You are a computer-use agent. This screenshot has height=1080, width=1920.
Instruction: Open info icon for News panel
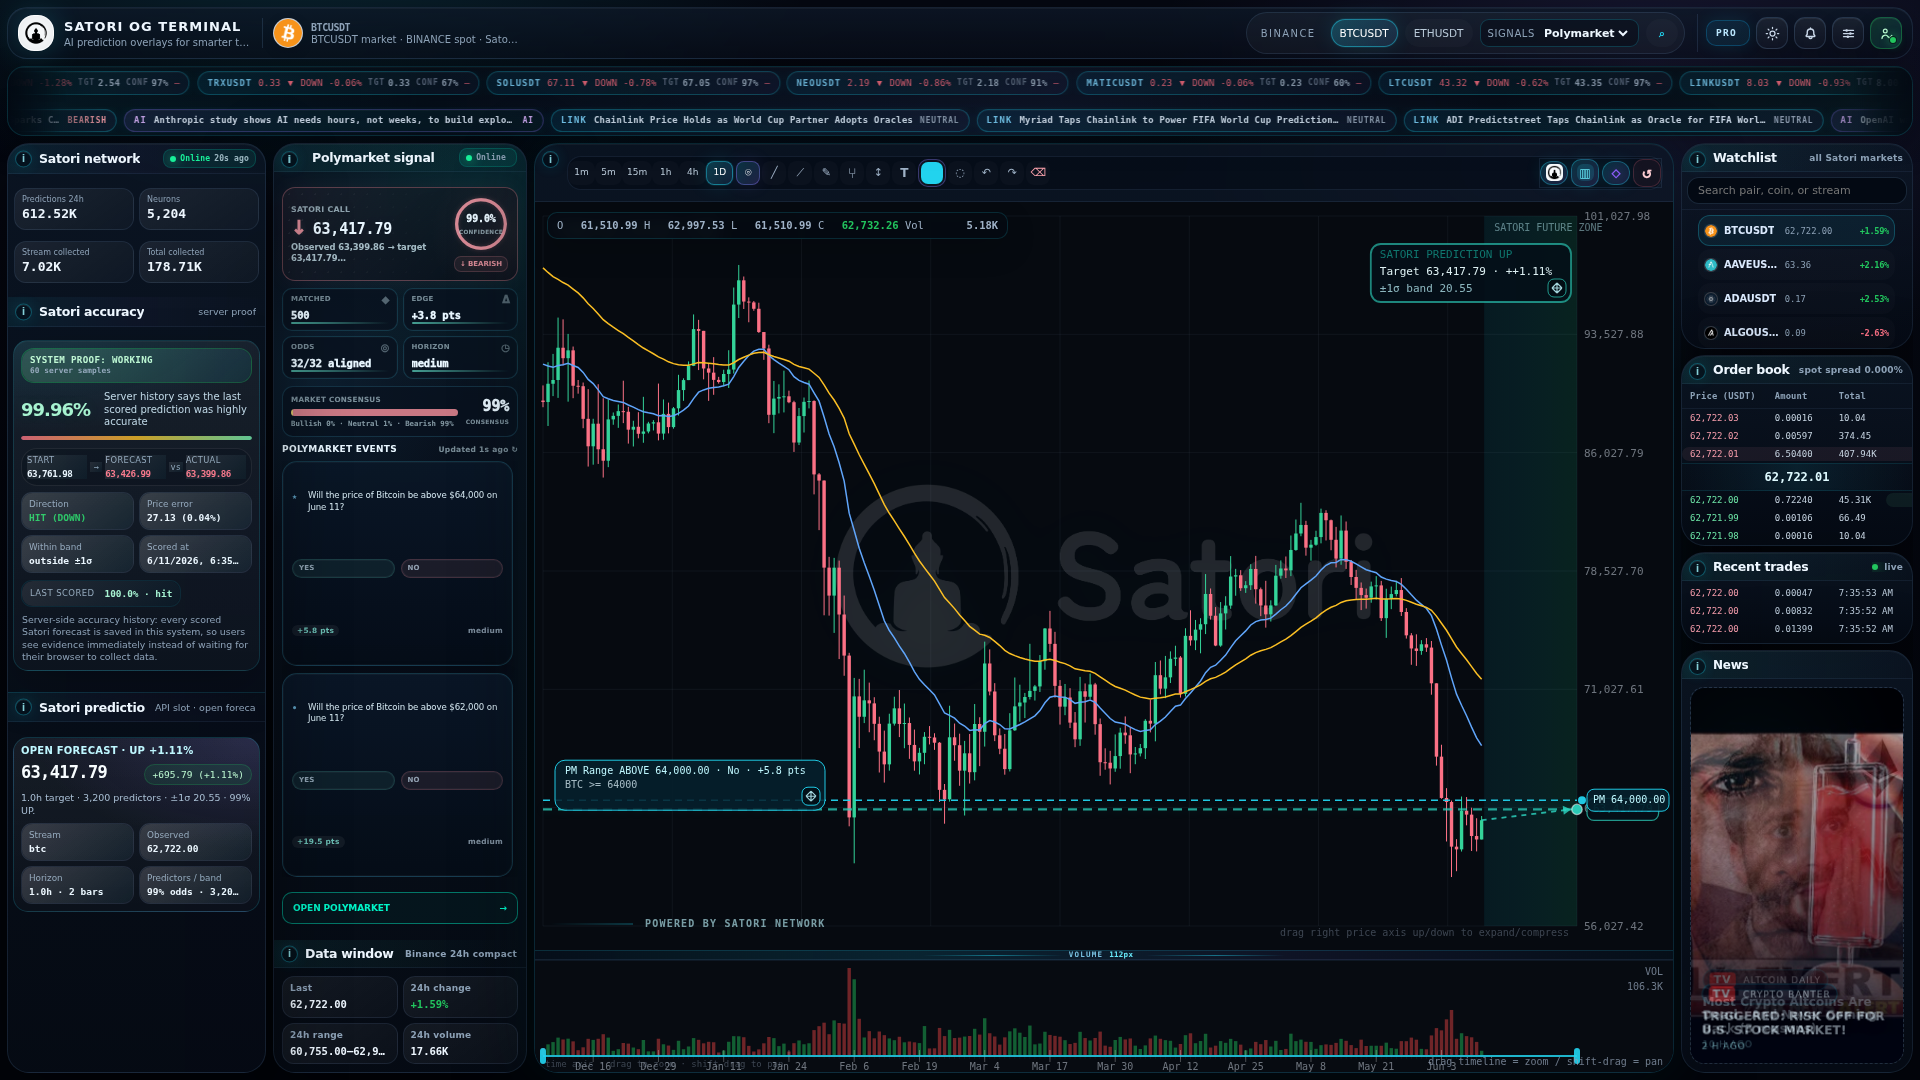(x=1697, y=665)
